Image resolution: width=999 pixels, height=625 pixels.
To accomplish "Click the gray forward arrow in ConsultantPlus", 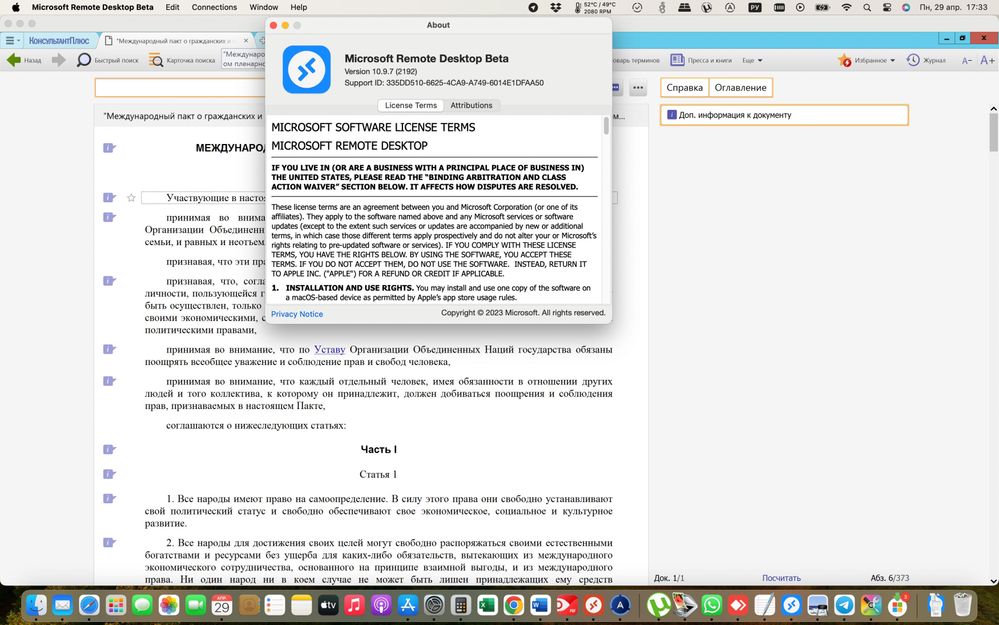I will [x=59, y=60].
